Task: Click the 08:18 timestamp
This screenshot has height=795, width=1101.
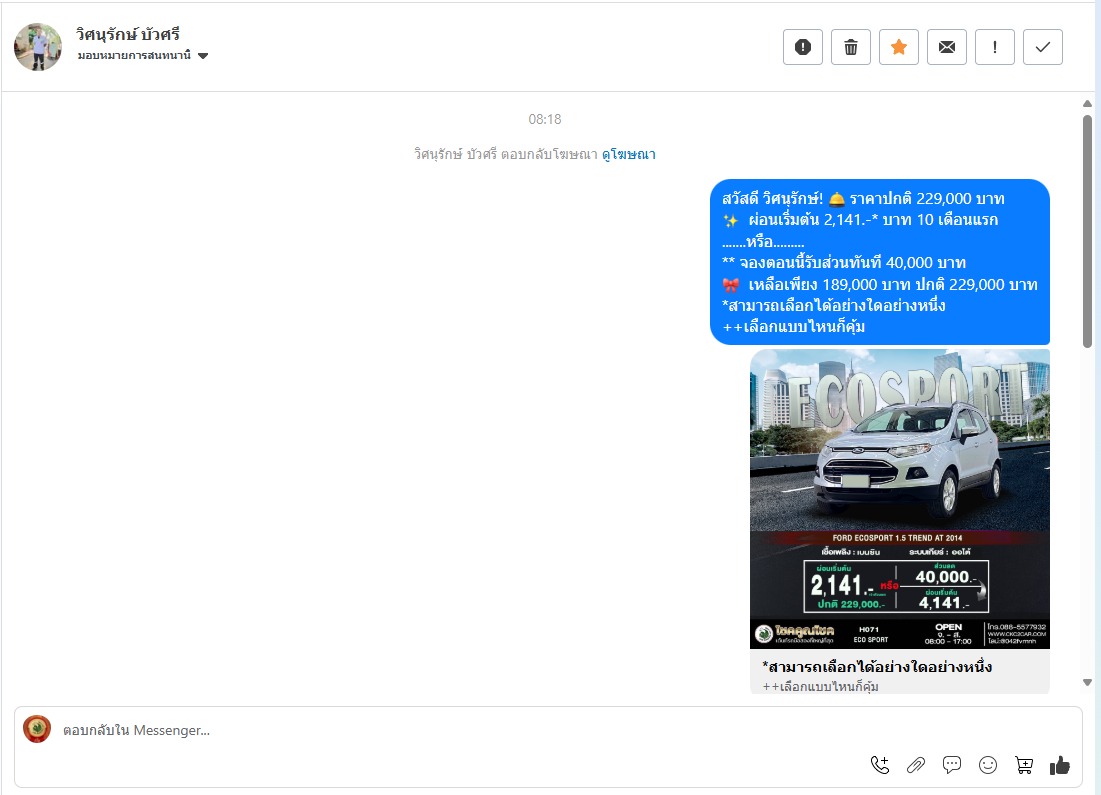Action: pyautogui.click(x=545, y=119)
